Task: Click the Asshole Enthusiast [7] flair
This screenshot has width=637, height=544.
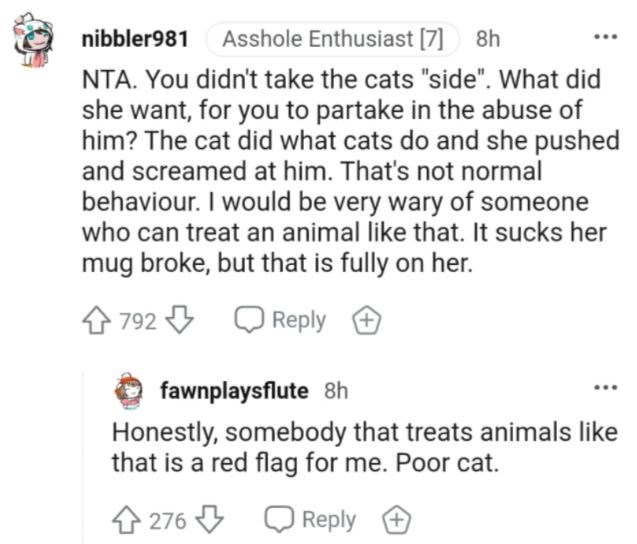Action: click(x=333, y=39)
